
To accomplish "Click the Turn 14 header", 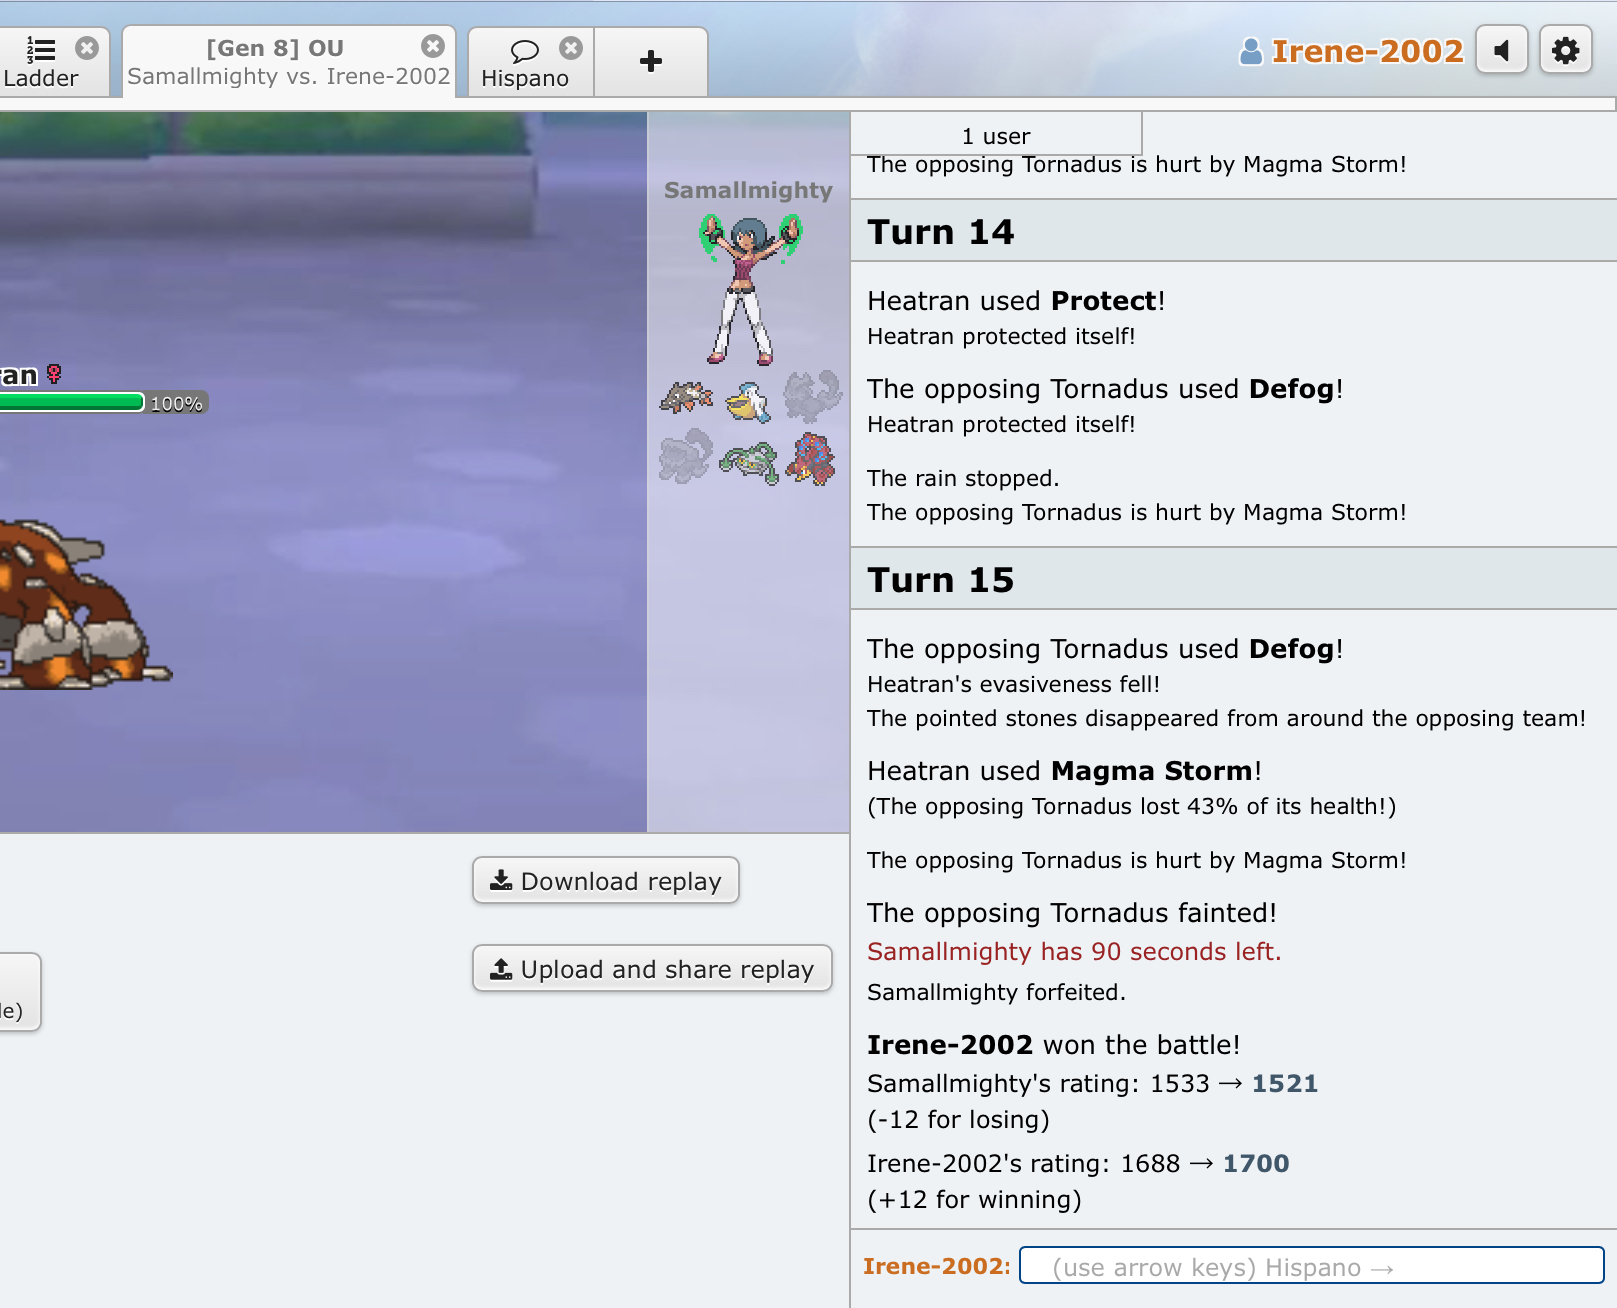I will pyautogui.click(x=1234, y=231).
